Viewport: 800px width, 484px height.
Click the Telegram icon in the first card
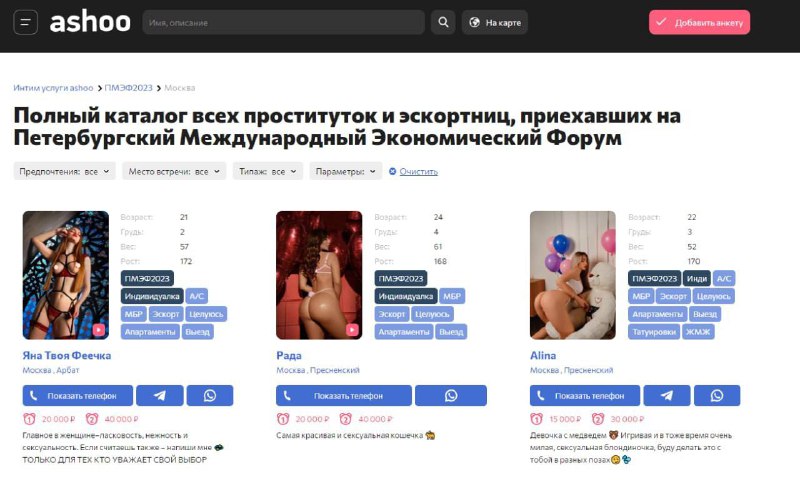[160, 396]
